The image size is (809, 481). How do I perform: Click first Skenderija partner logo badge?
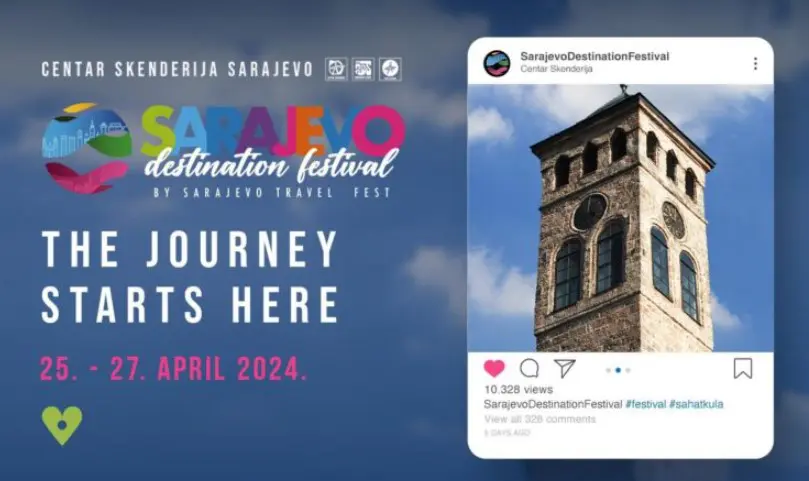tap(336, 69)
